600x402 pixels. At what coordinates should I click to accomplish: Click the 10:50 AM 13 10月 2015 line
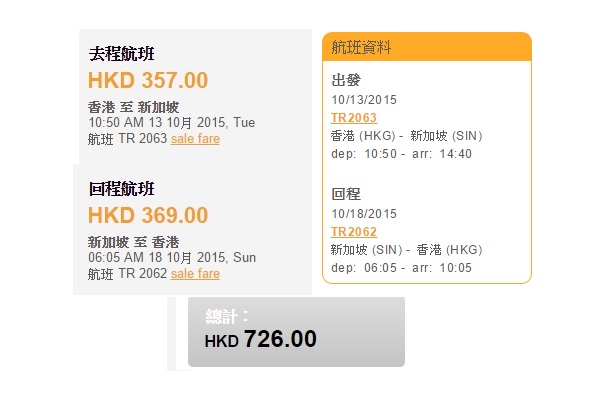[x=172, y=123]
